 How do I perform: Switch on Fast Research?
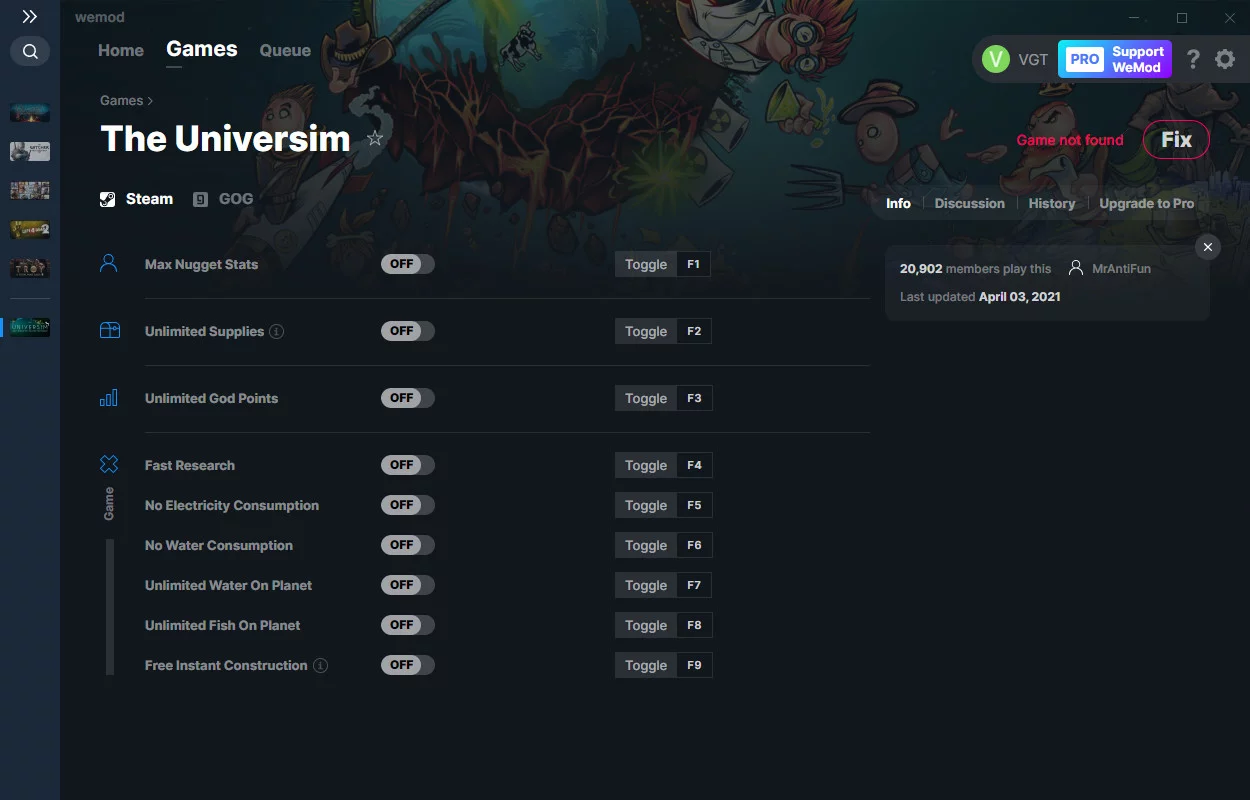click(x=408, y=465)
